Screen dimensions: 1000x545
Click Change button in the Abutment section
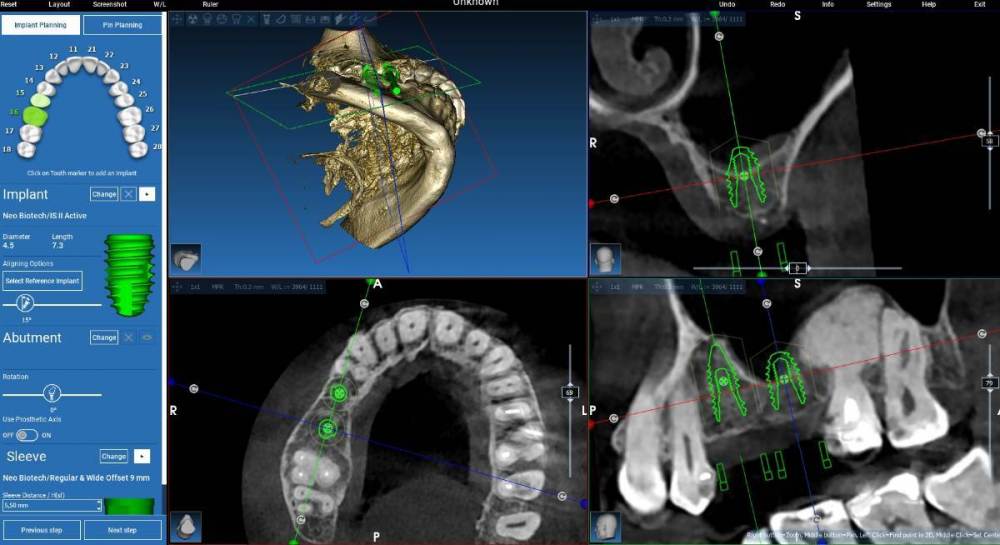coord(104,338)
